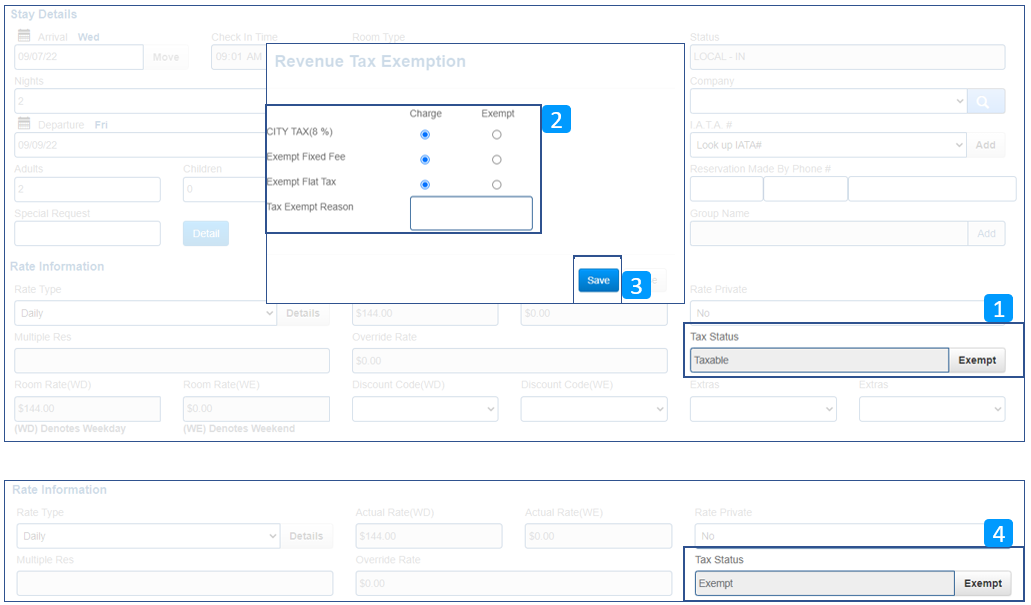Image resolution: width=1031 pixels, height=605 pixels.
Task: Select Exempt radio for CITY TAX(8 %)
Action: tap(497, 134)
